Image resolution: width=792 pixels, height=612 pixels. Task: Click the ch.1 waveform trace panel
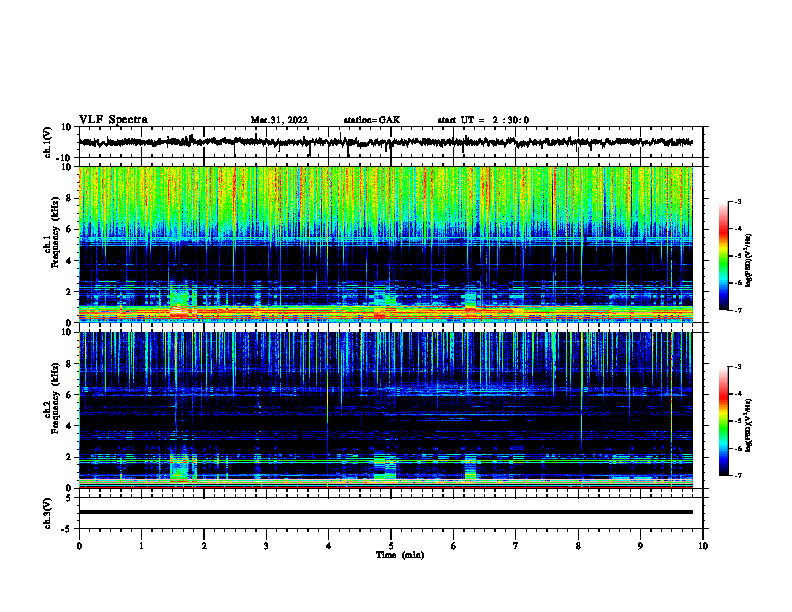(391, 142)
